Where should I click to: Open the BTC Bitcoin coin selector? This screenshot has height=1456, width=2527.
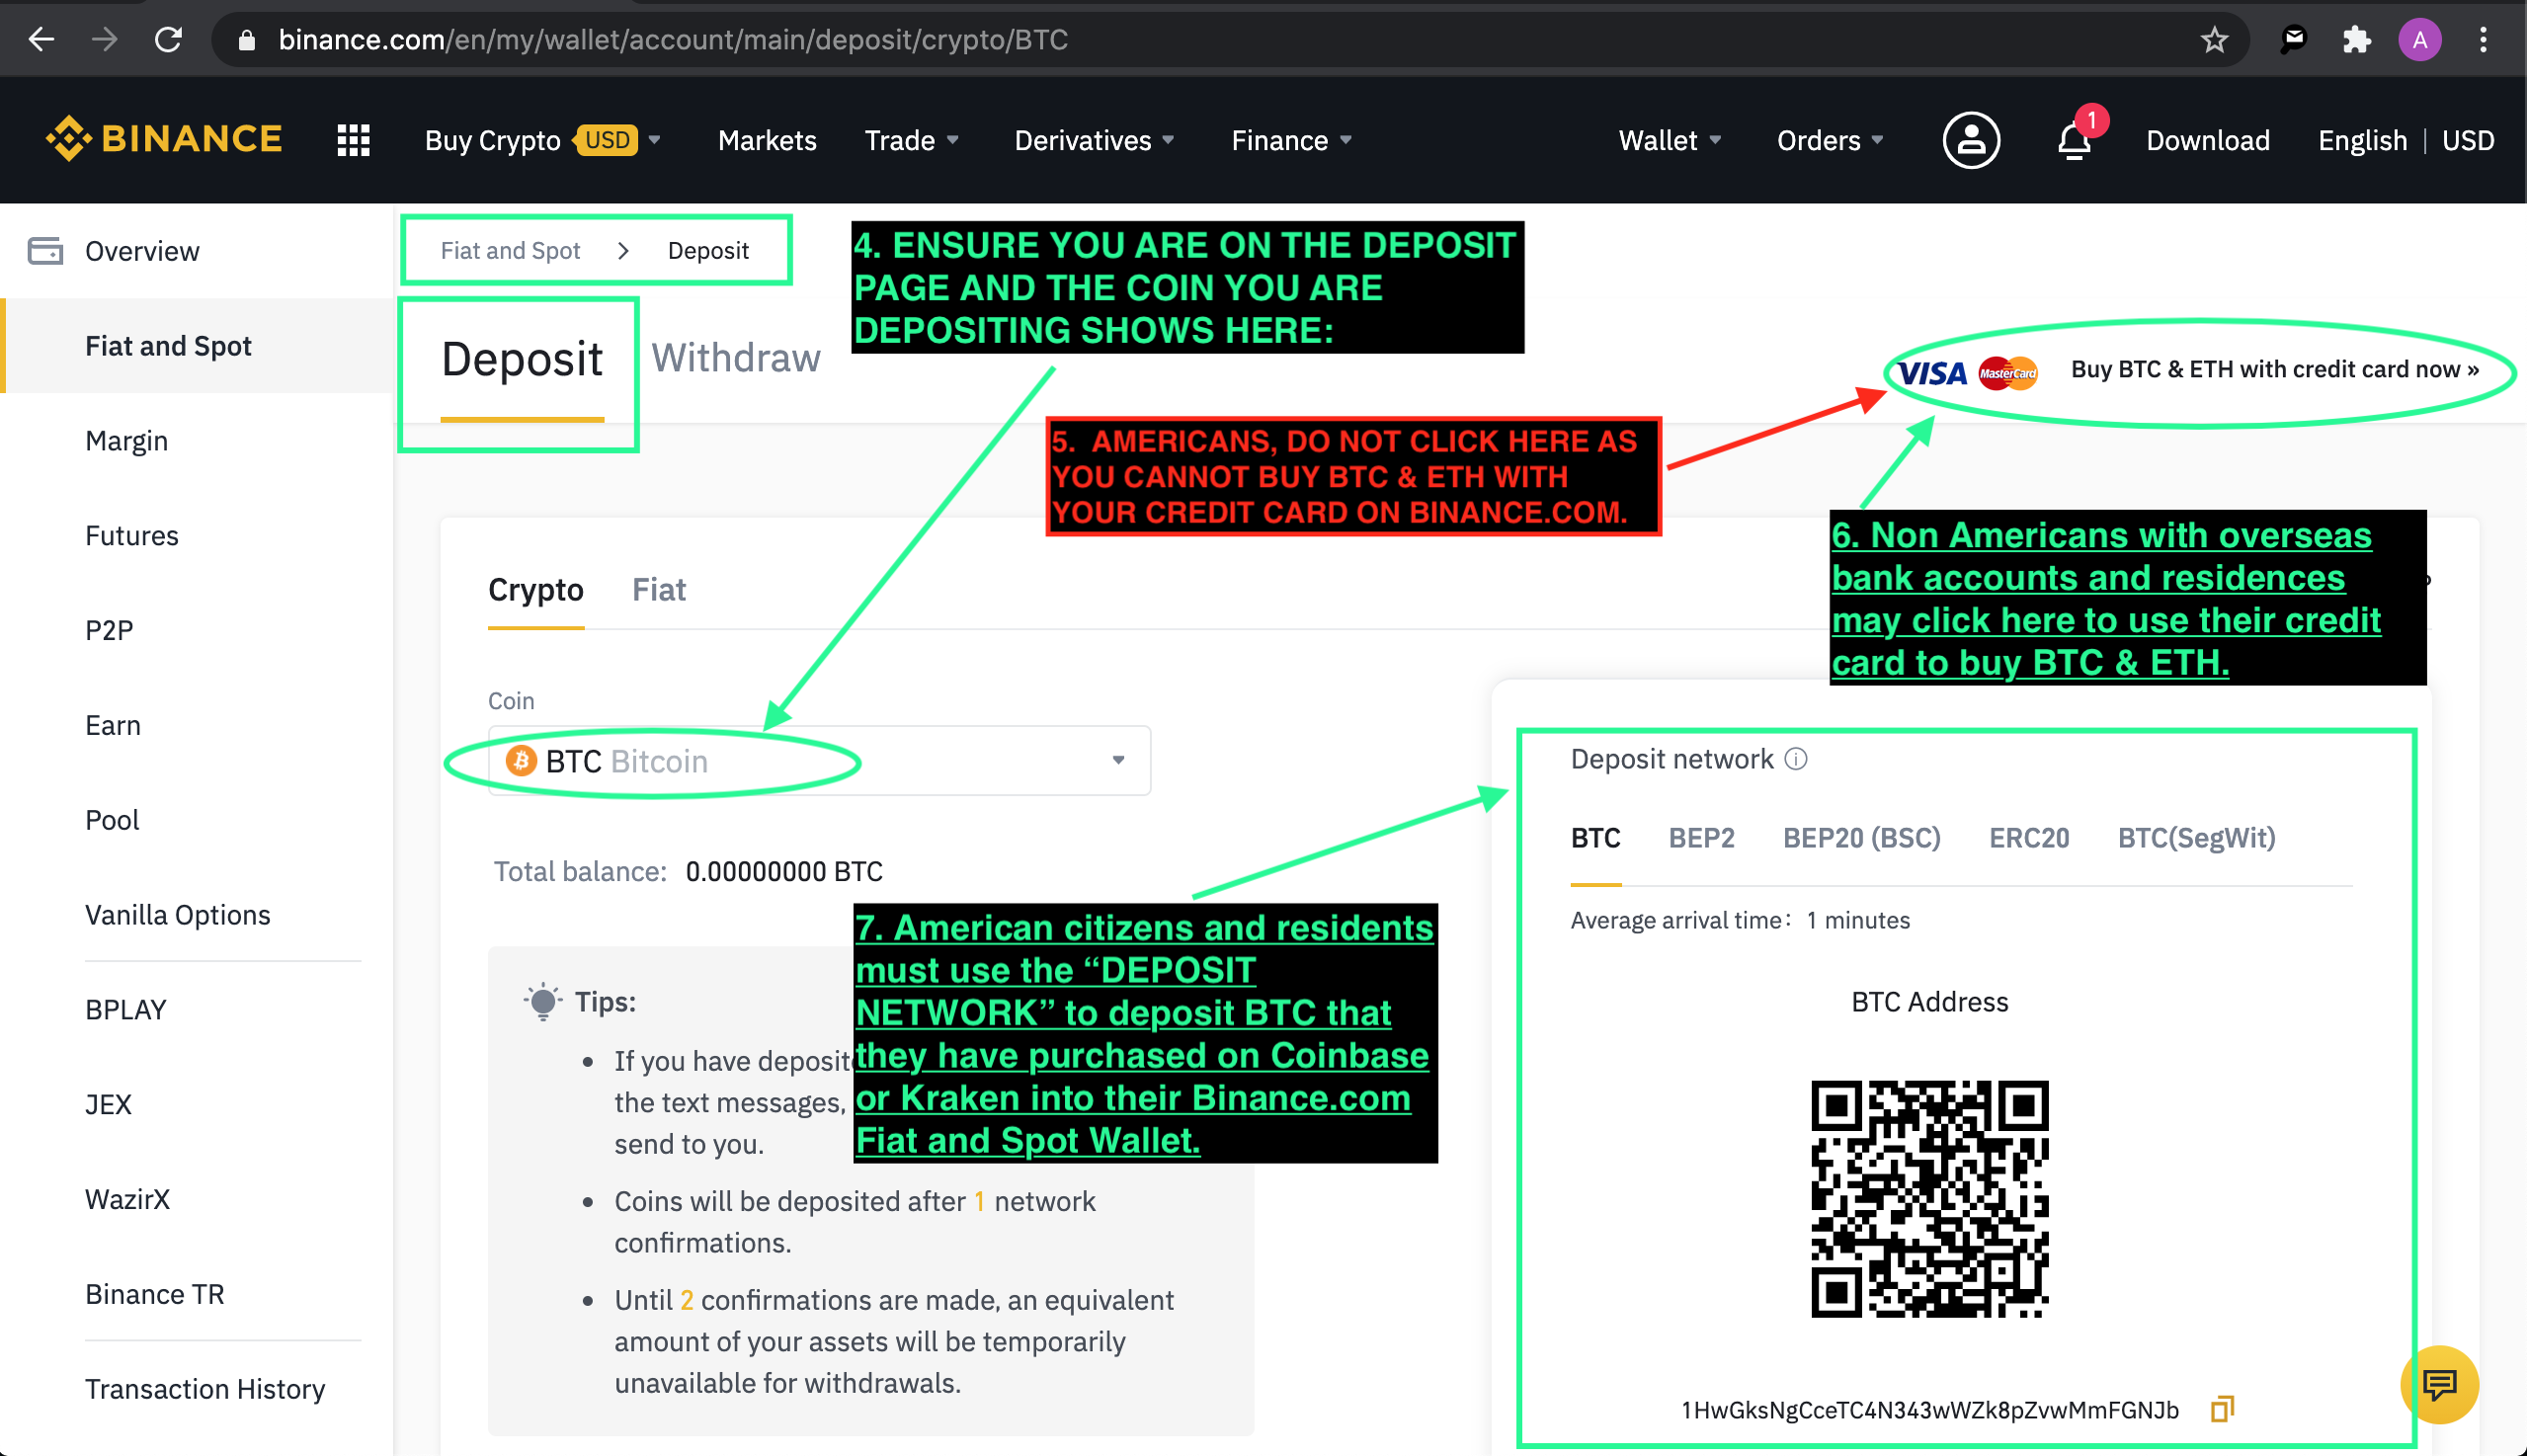819,761
